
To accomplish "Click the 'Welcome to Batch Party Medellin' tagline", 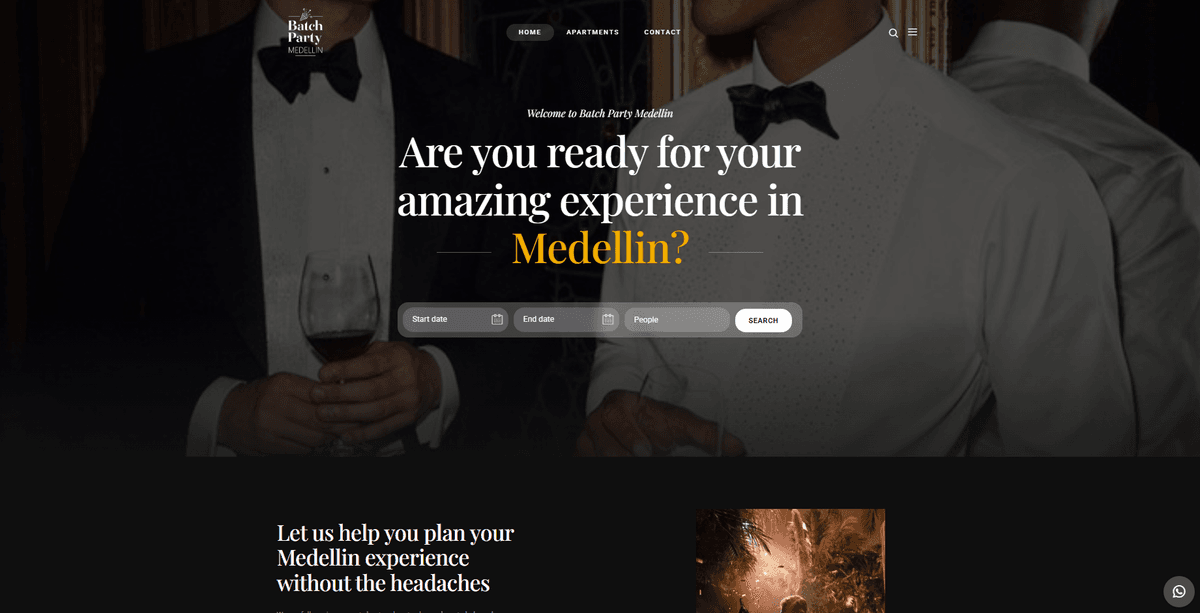I will 600,113.
